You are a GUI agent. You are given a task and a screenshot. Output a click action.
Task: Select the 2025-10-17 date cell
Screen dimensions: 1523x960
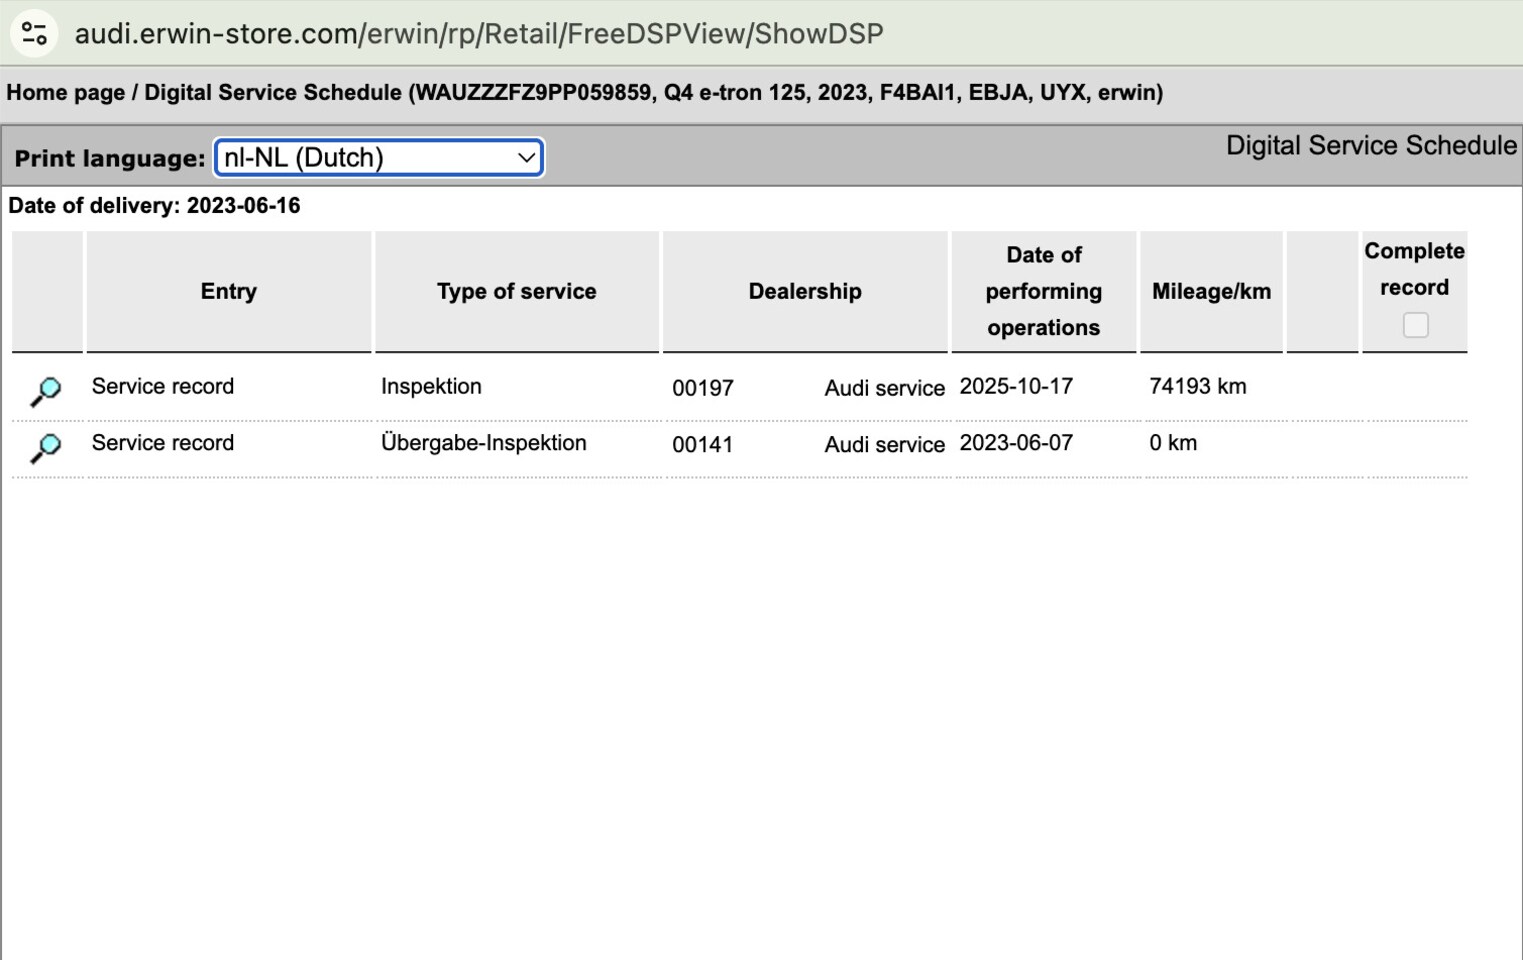coord(1016,386)
